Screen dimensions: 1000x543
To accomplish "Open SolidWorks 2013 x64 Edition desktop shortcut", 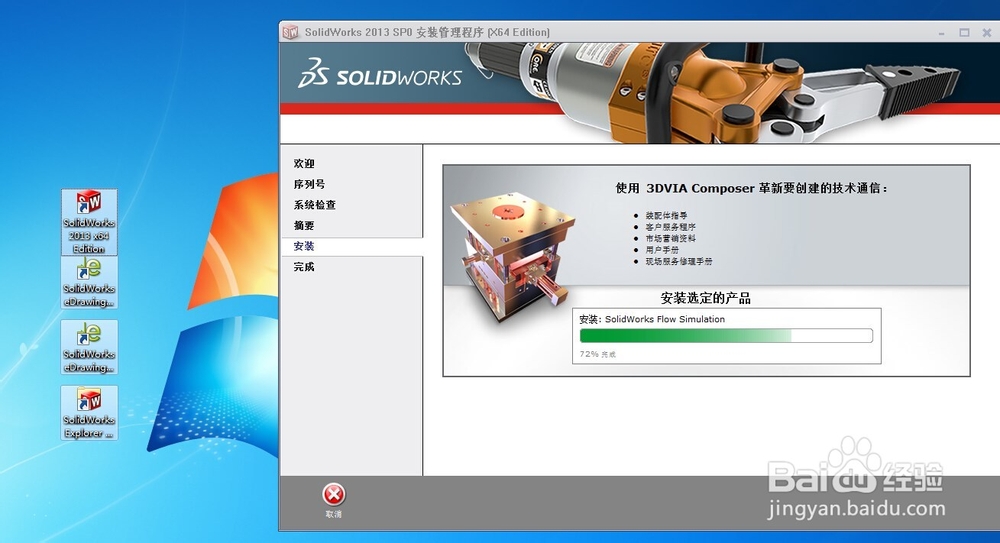I will click(x=89, y=222).
